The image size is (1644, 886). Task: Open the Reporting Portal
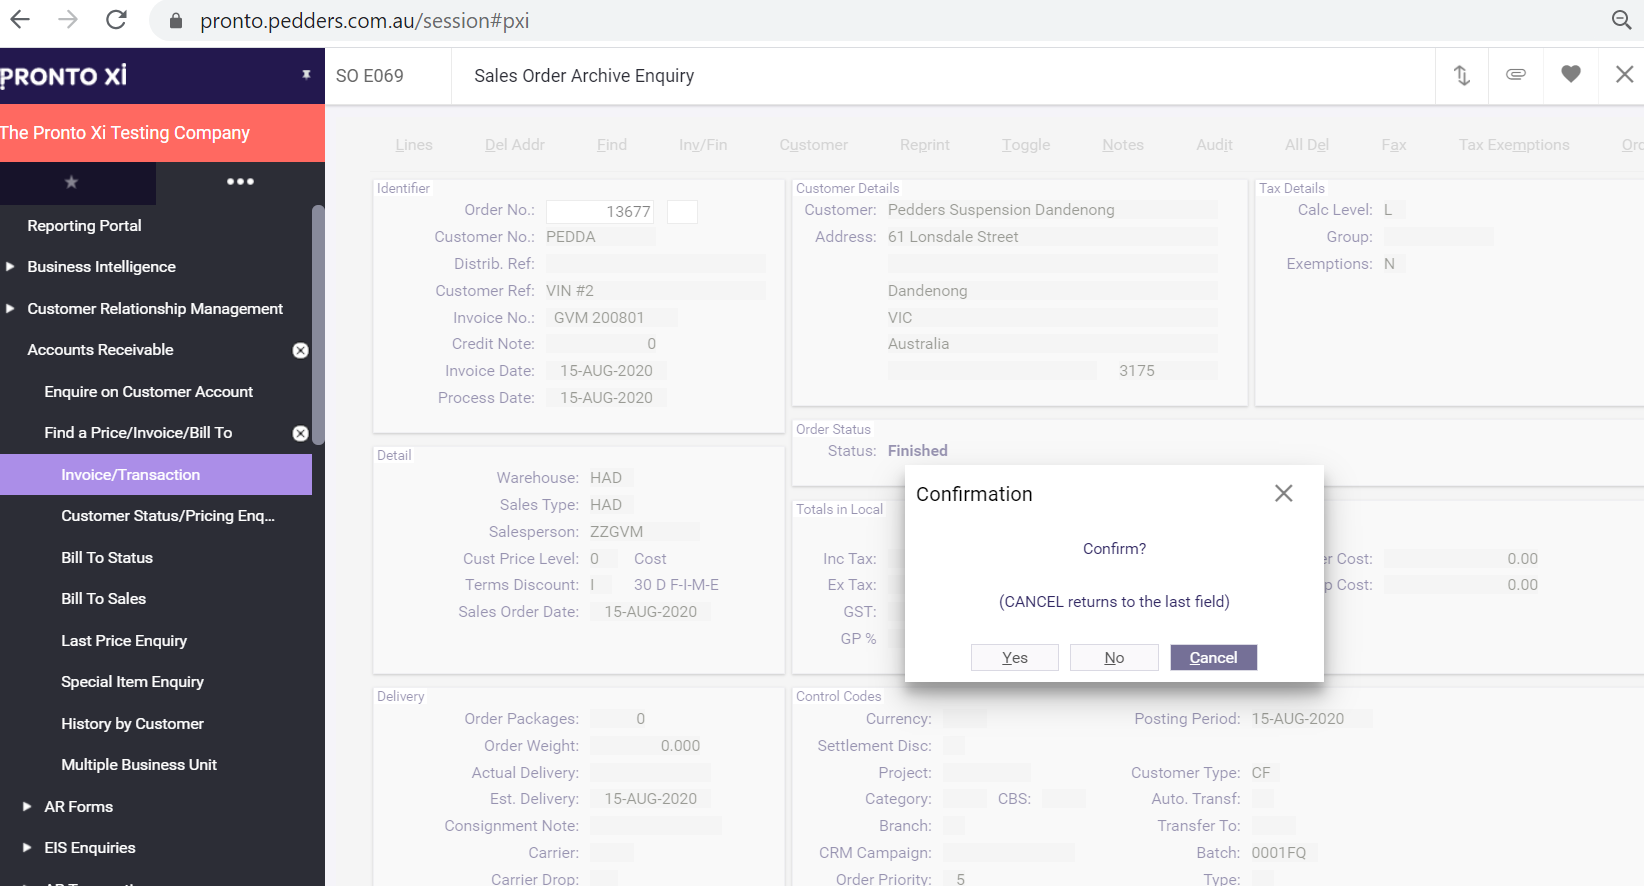tap(84, 226)
